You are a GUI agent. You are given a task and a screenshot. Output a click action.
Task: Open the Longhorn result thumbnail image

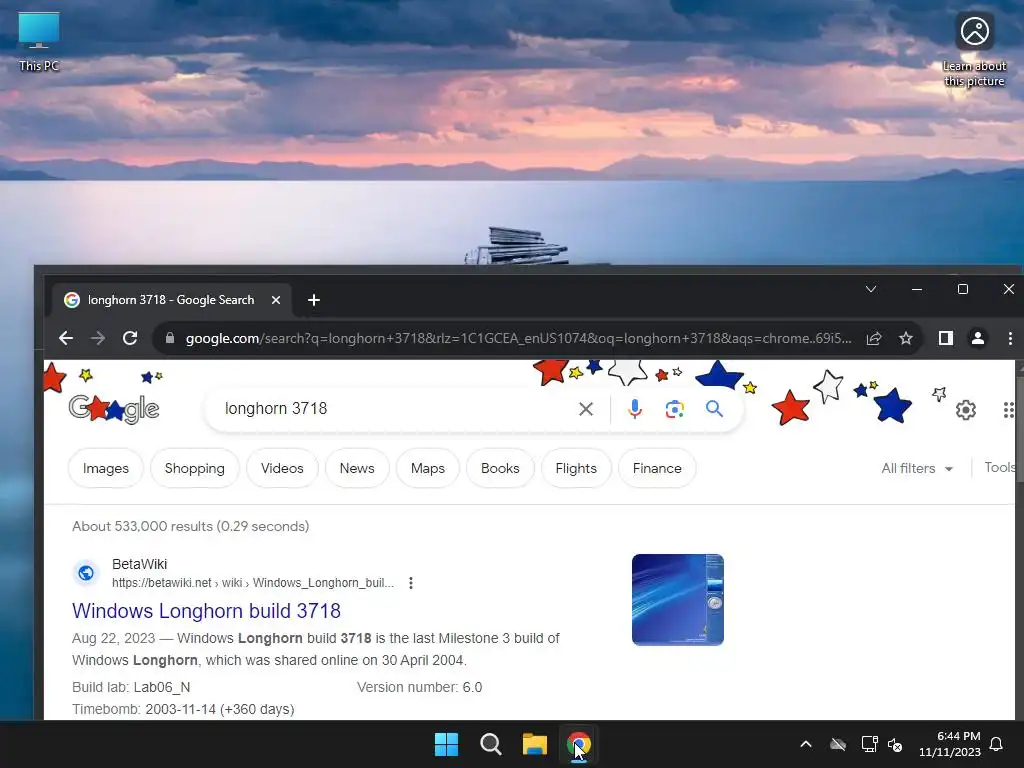click(x=678, y=600)
